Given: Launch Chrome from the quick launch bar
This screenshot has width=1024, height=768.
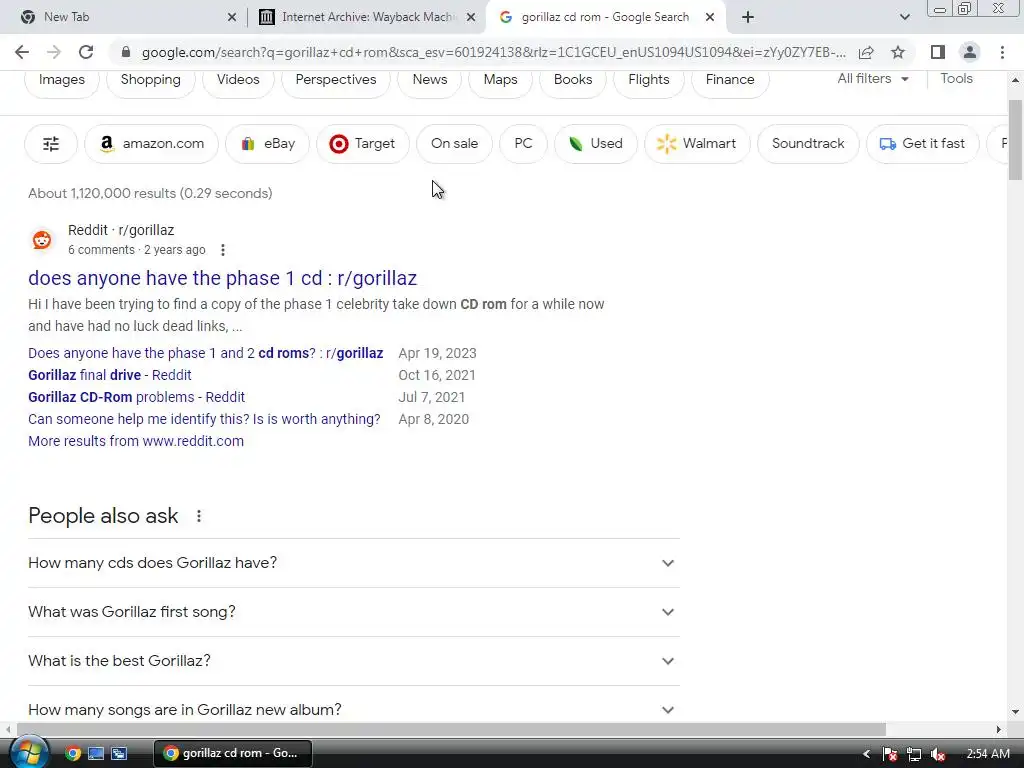Looking at the screenshot, I should click(x=73, y=753).
